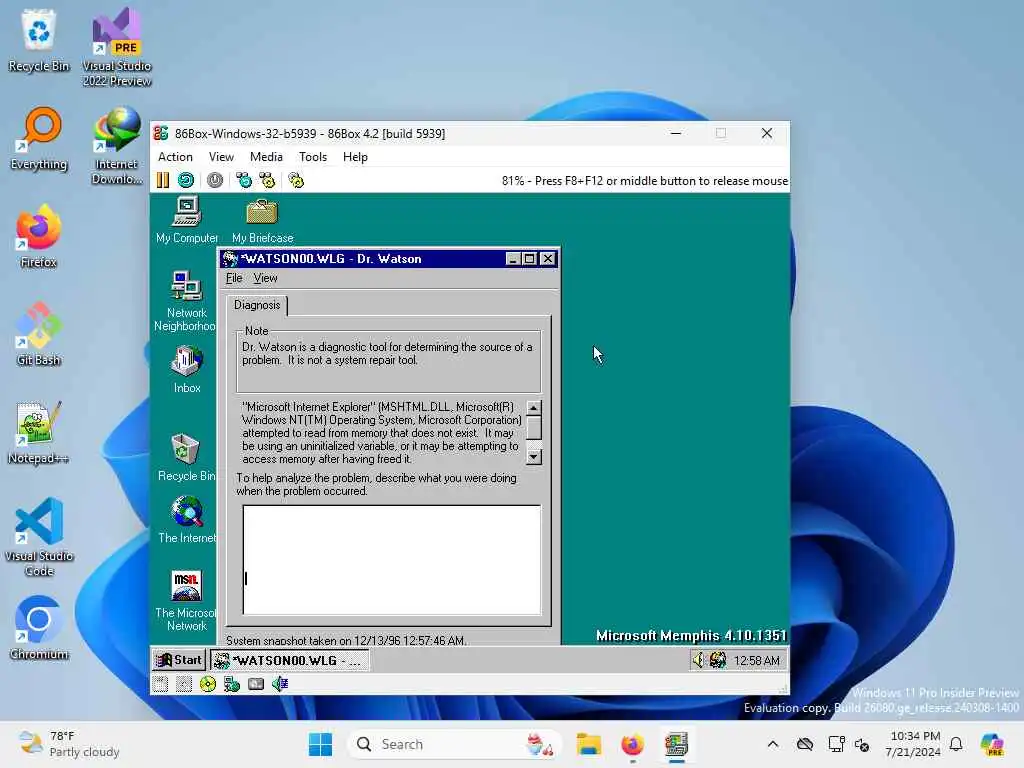Click the Windows taskbar Search box
The height and width of the screenshot is (768, 1024).
(455, 744)
